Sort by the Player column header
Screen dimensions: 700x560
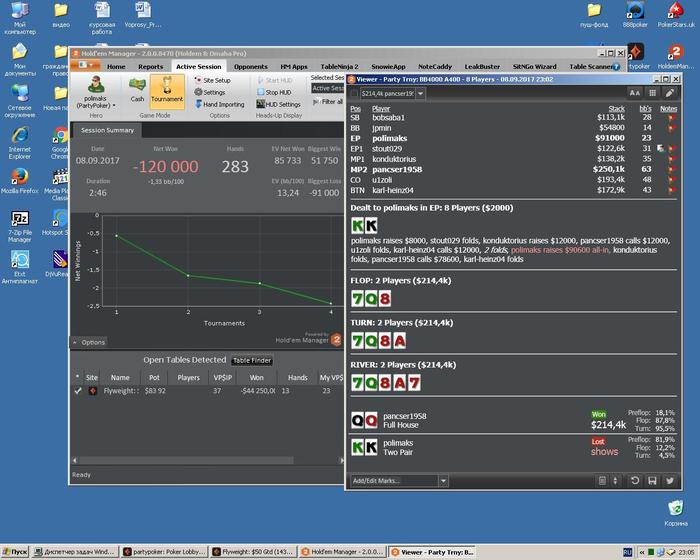click(x=381, y=109)
